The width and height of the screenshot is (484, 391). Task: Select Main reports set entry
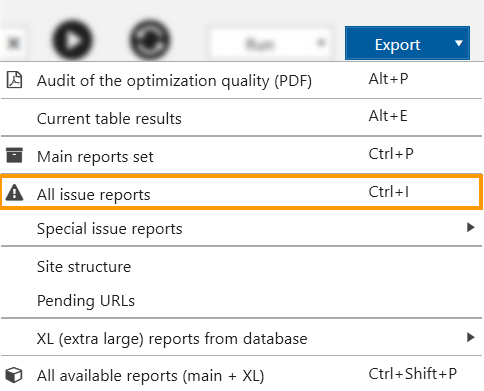(x=242, y=155)
